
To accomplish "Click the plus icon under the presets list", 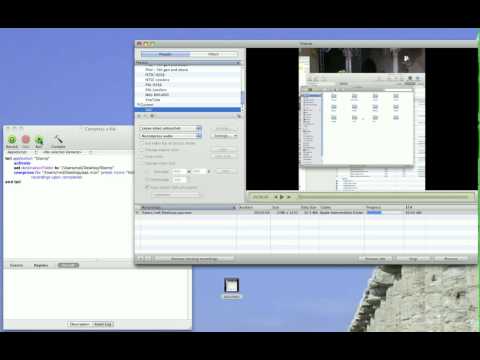I will coord(140,116).
